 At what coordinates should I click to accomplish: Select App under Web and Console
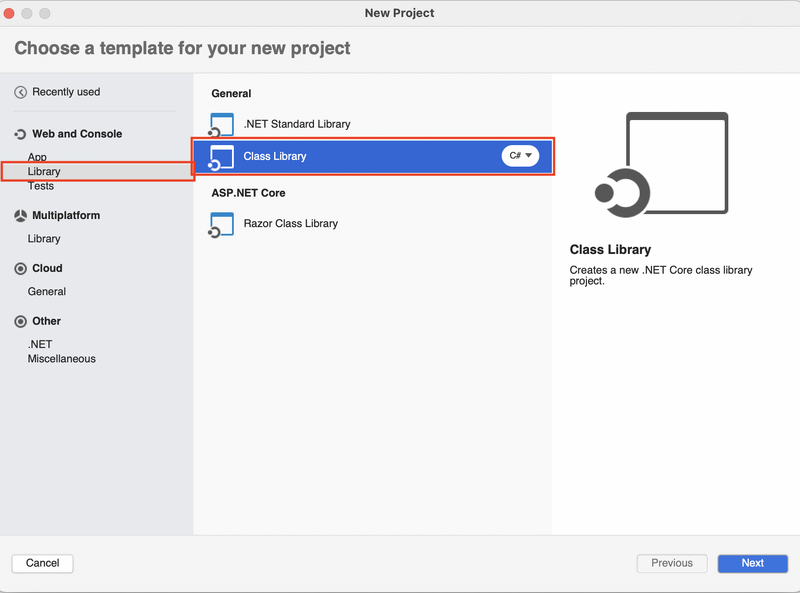tap(37, 157)
